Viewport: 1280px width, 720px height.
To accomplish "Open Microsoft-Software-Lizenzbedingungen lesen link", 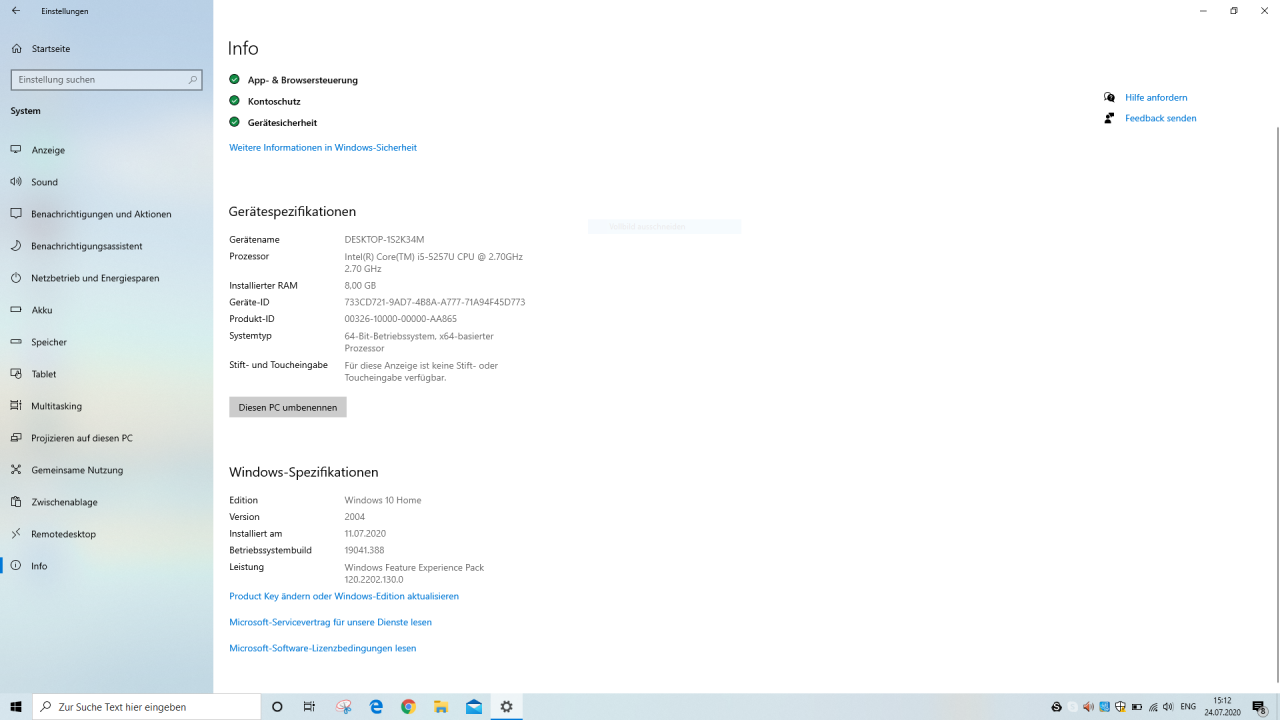I will click(322, 648).
